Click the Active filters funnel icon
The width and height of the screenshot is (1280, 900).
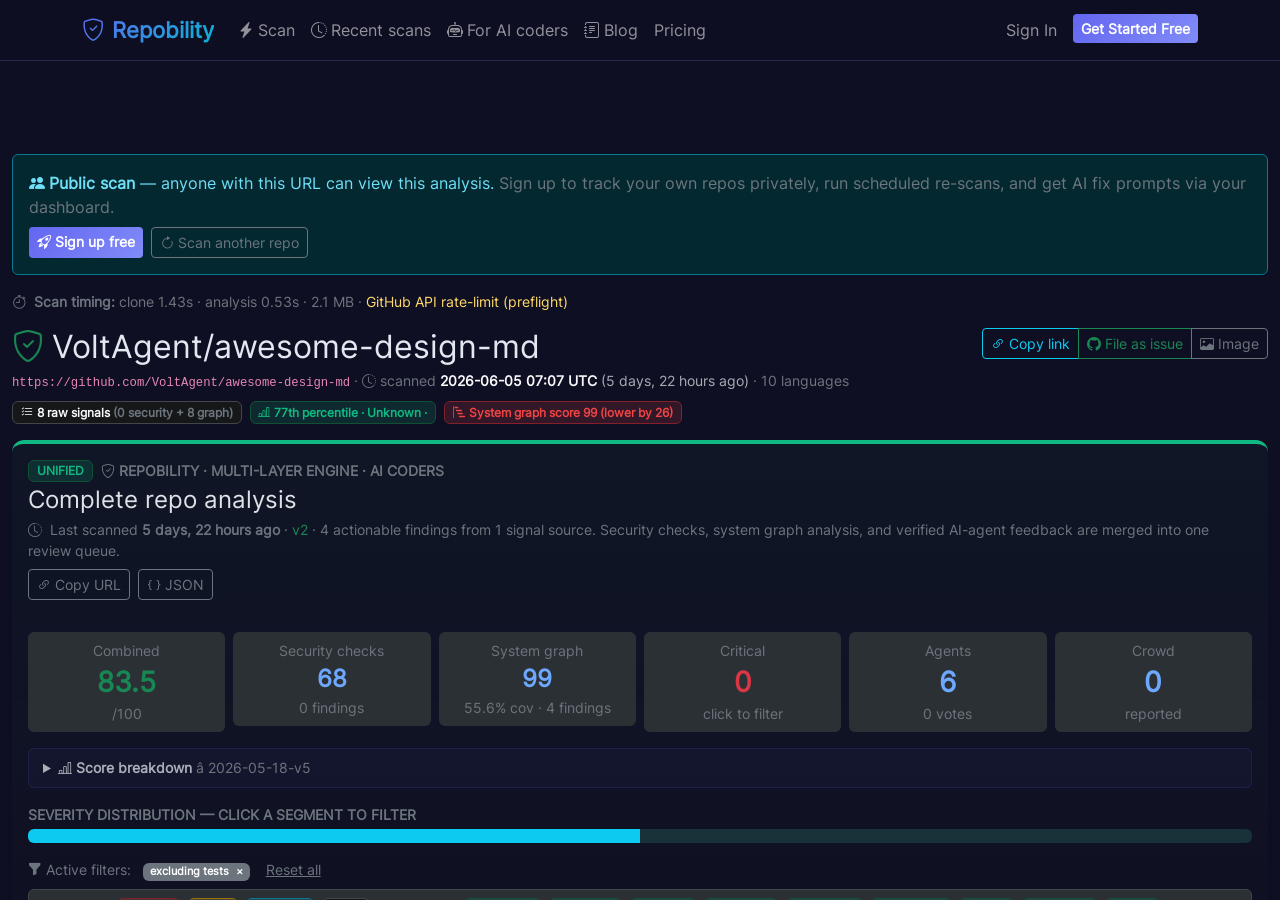tap(35, 869)
